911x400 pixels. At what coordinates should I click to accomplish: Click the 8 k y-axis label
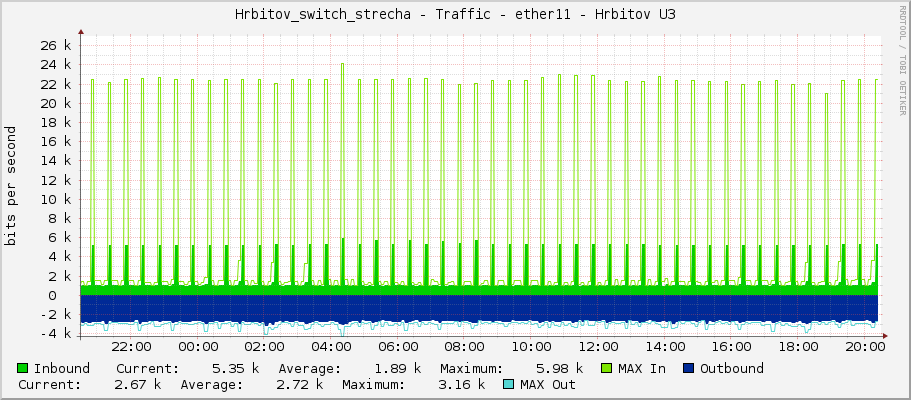(x=61, y=218)
